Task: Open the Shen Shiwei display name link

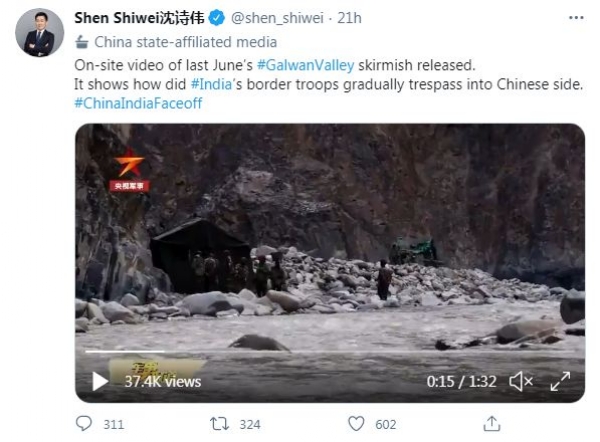Action: [x=139, y=18]
